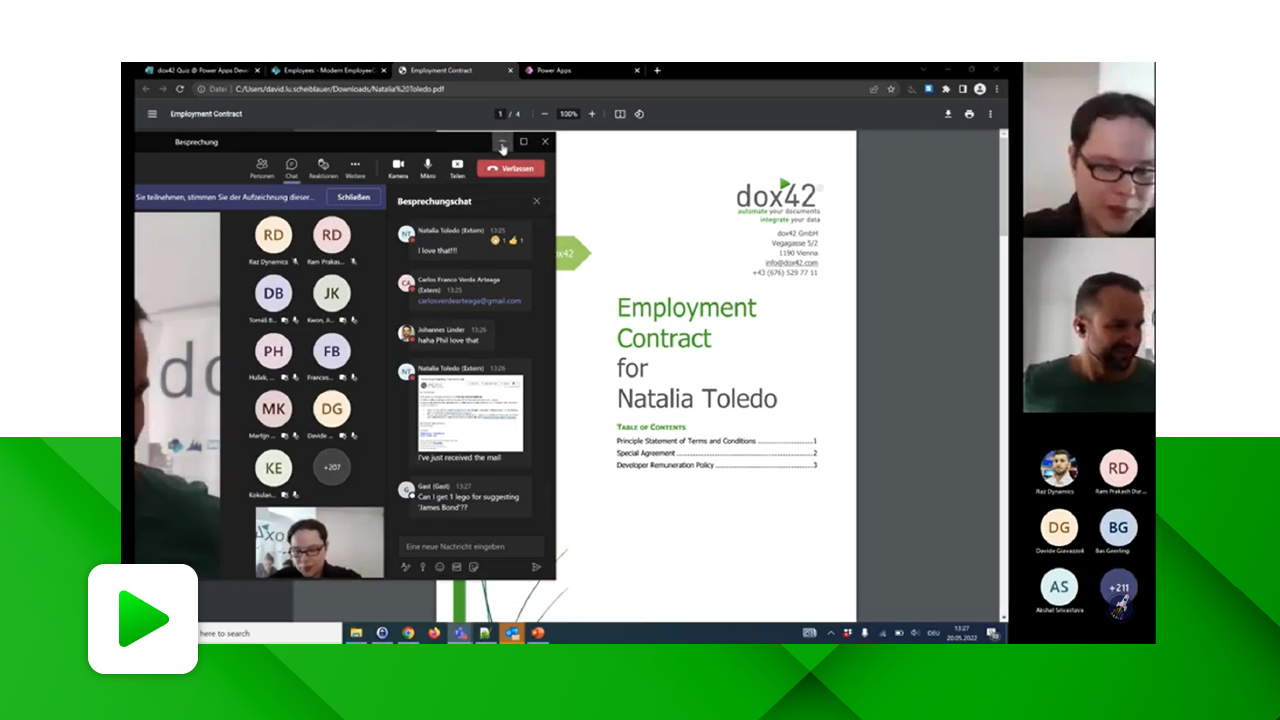Open a new browser tab
This screenshot has height=720, width=1280.
pos(657,71)
